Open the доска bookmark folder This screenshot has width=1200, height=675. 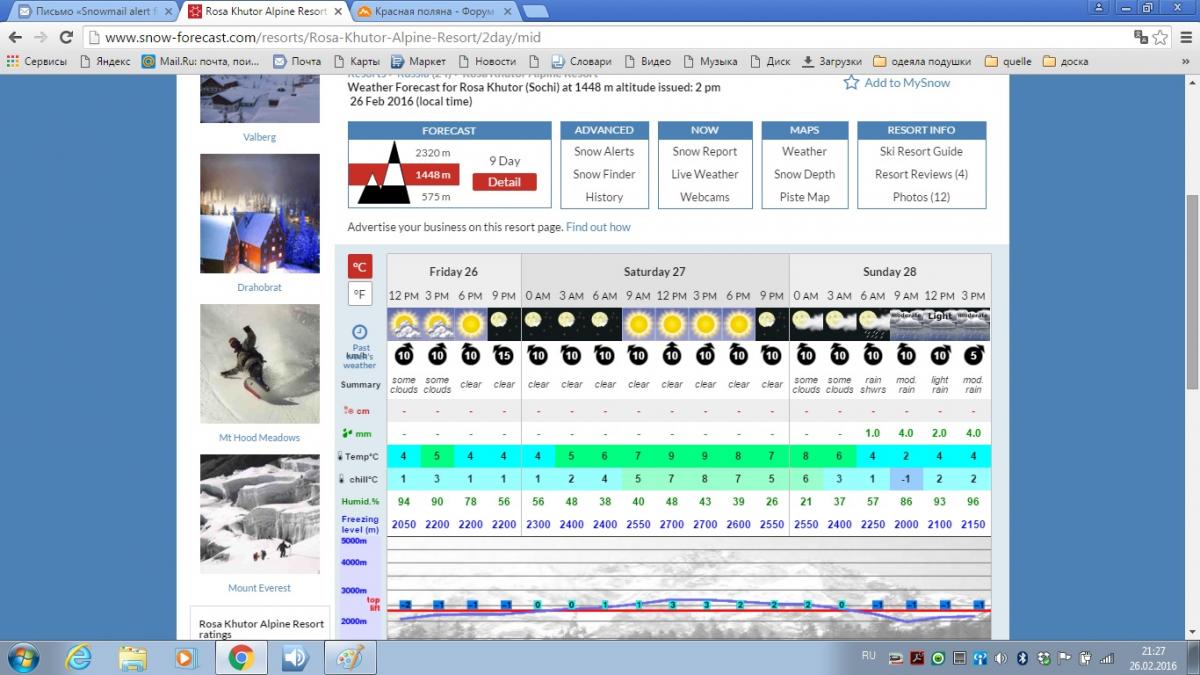[1066, 61]
